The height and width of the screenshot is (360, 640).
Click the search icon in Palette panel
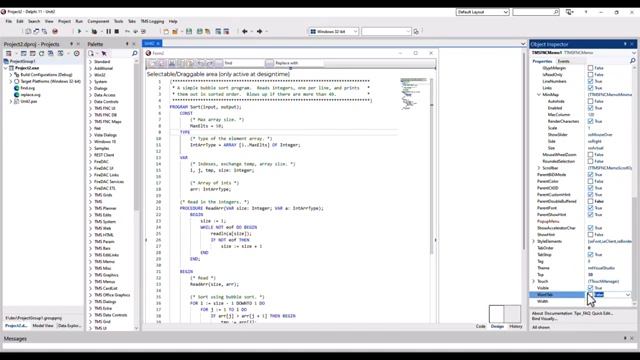(x=135, y=53)
